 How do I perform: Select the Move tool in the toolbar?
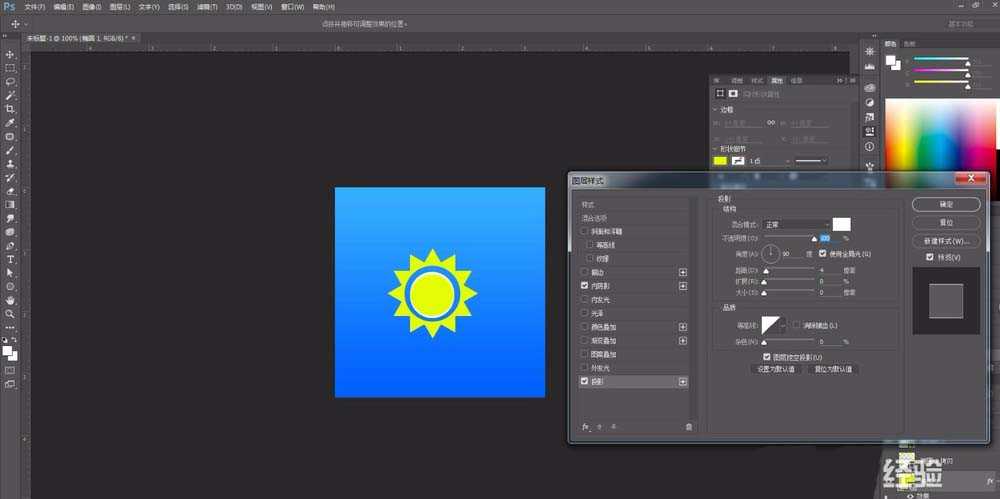click(x=10, y=54)
